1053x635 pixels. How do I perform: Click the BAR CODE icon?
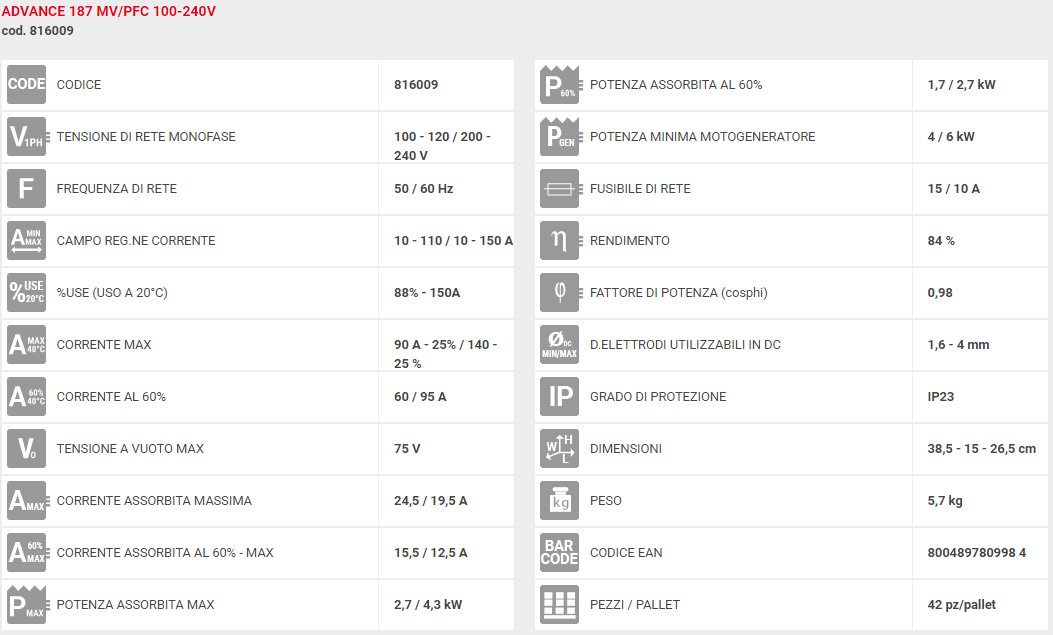coord(559,552)
